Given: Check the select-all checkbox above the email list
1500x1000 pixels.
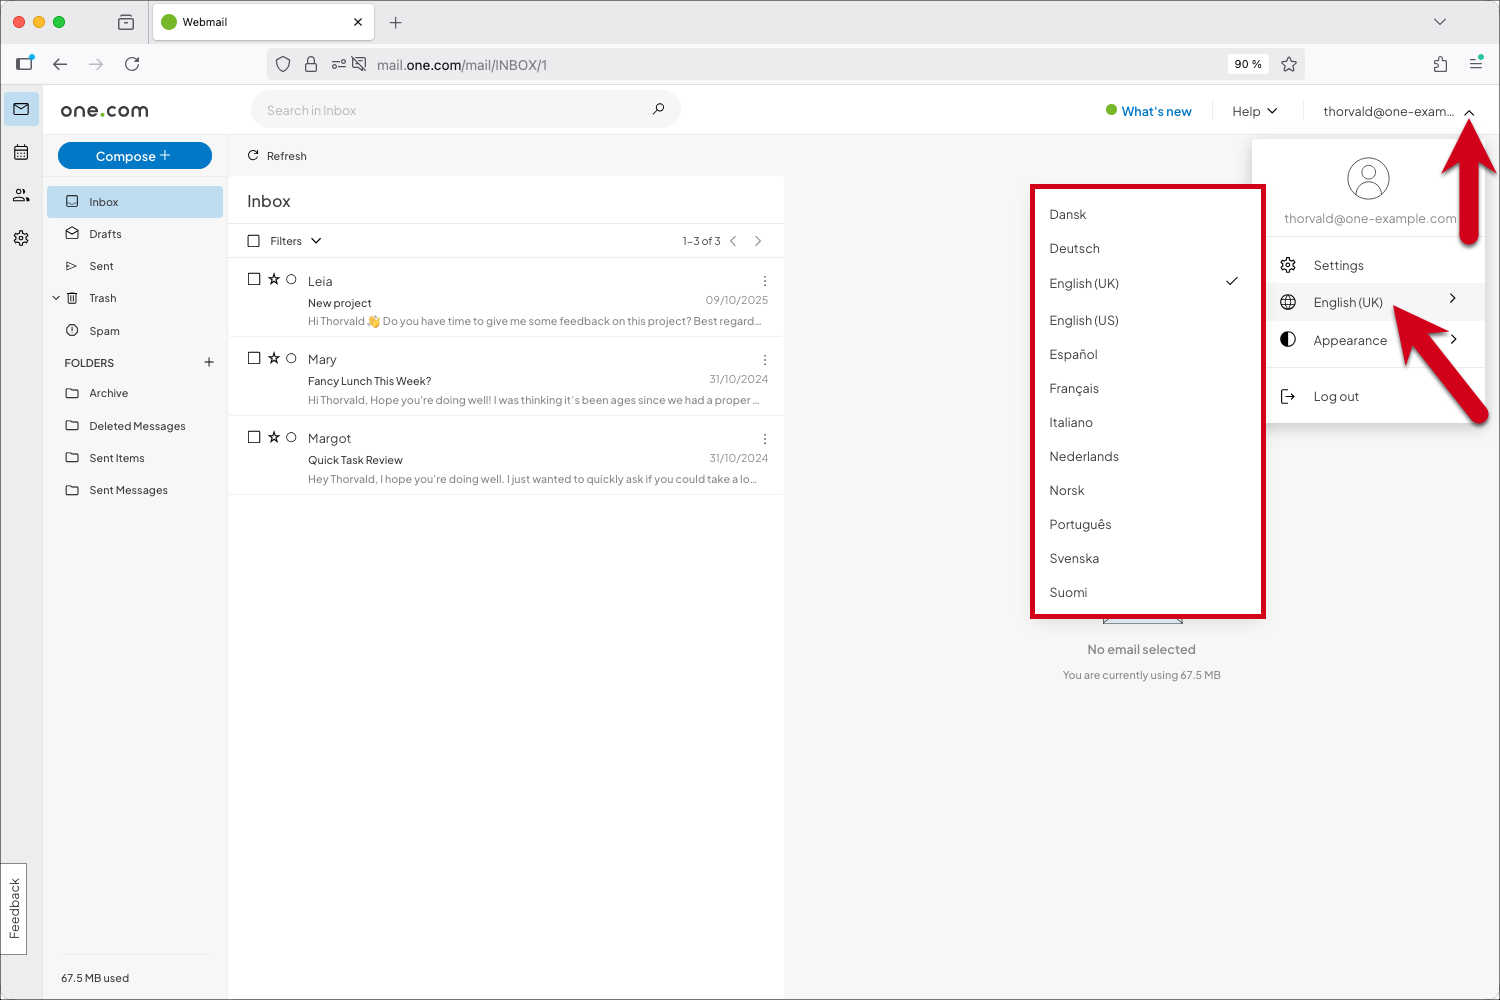Looking at the screenshot, I should (x=253, y=240).
